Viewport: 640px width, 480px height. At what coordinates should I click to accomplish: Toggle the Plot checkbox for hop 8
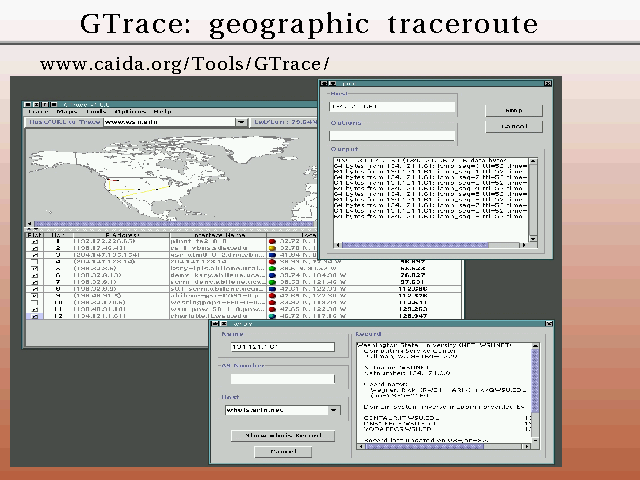pyautogui.click(x=35, y=289)
